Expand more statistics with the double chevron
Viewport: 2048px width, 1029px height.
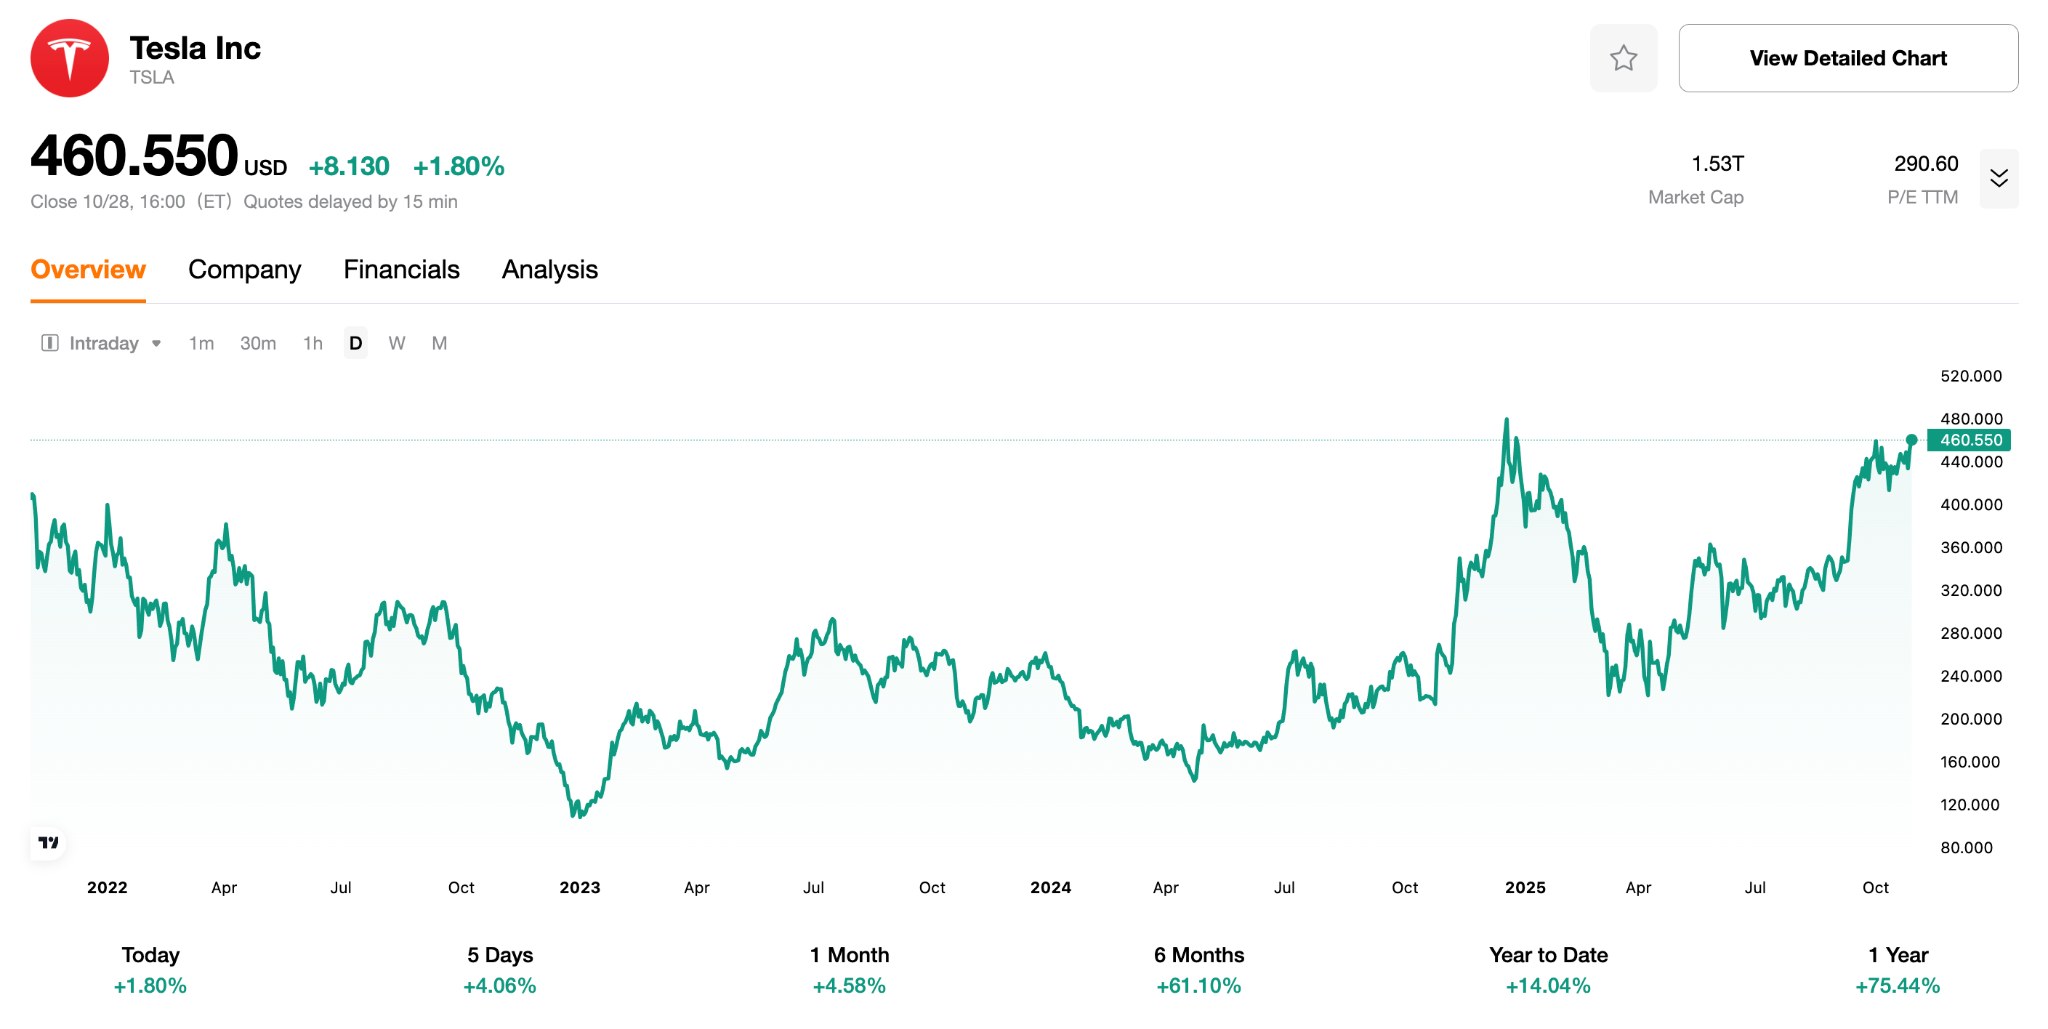1998,178
